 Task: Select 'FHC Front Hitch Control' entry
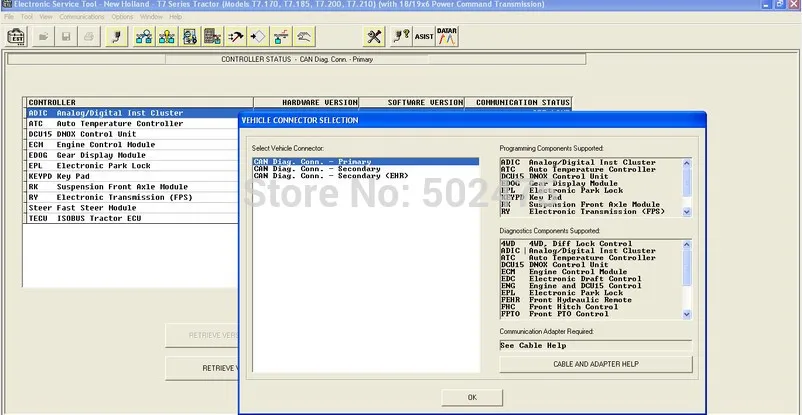(591, 307)
